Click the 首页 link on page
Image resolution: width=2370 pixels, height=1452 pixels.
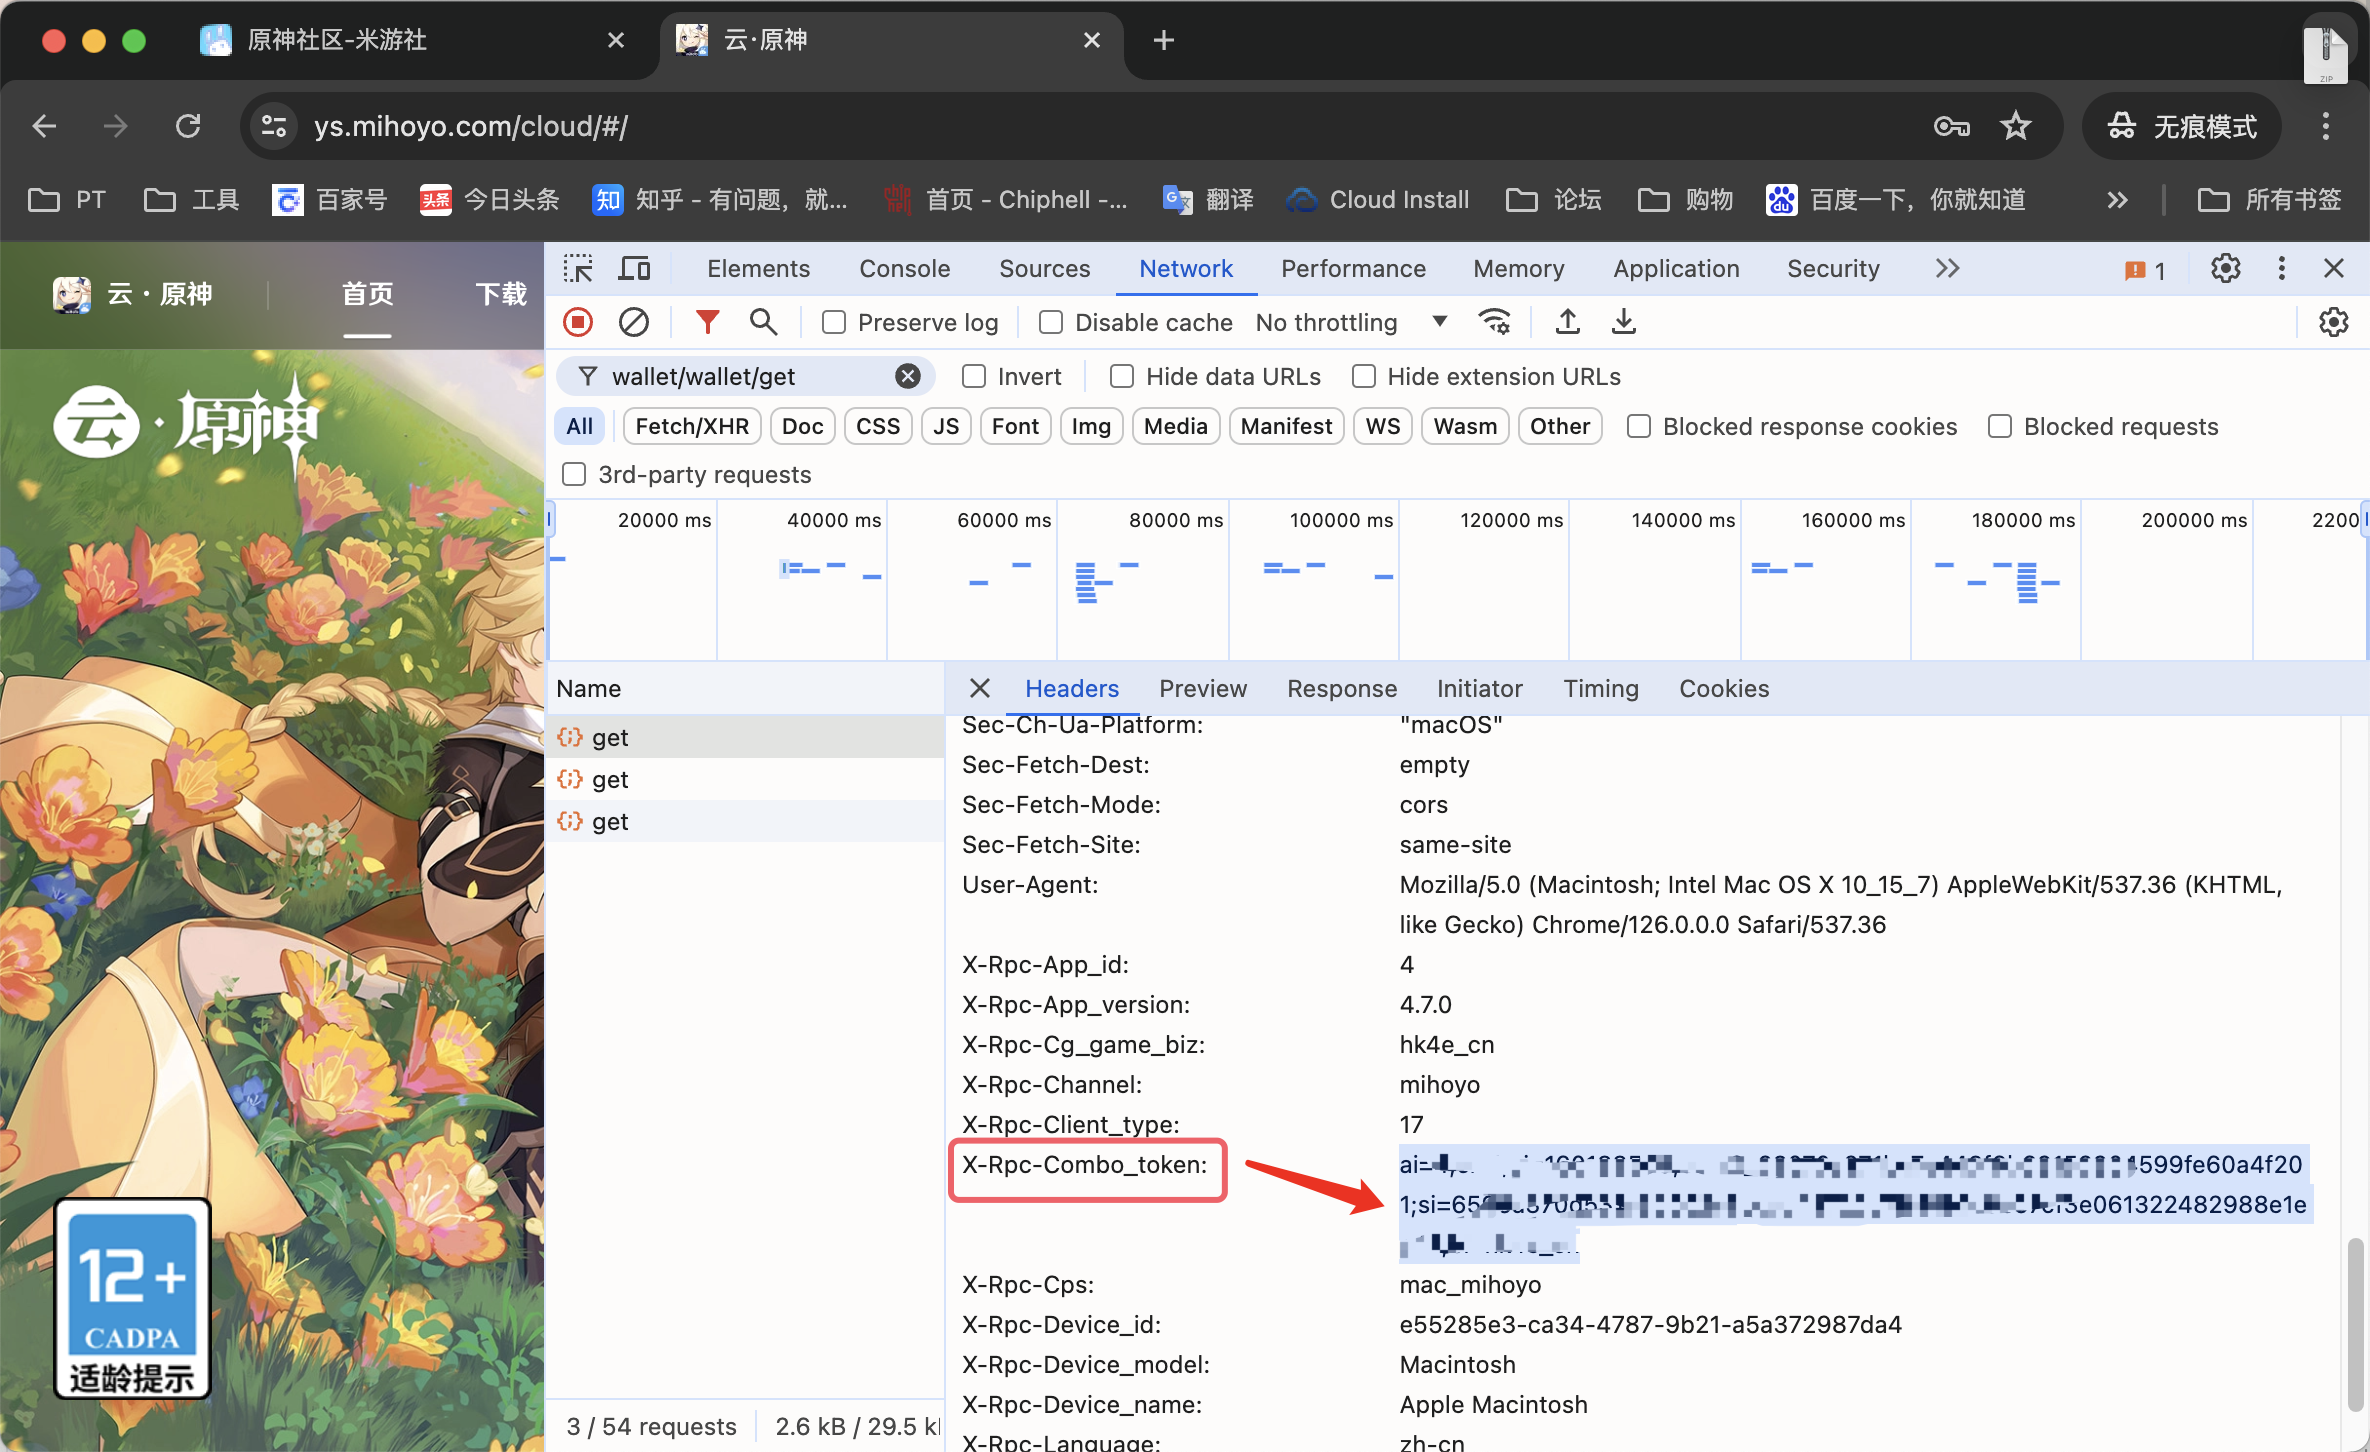pyautogui.click(x=367, y=294)
